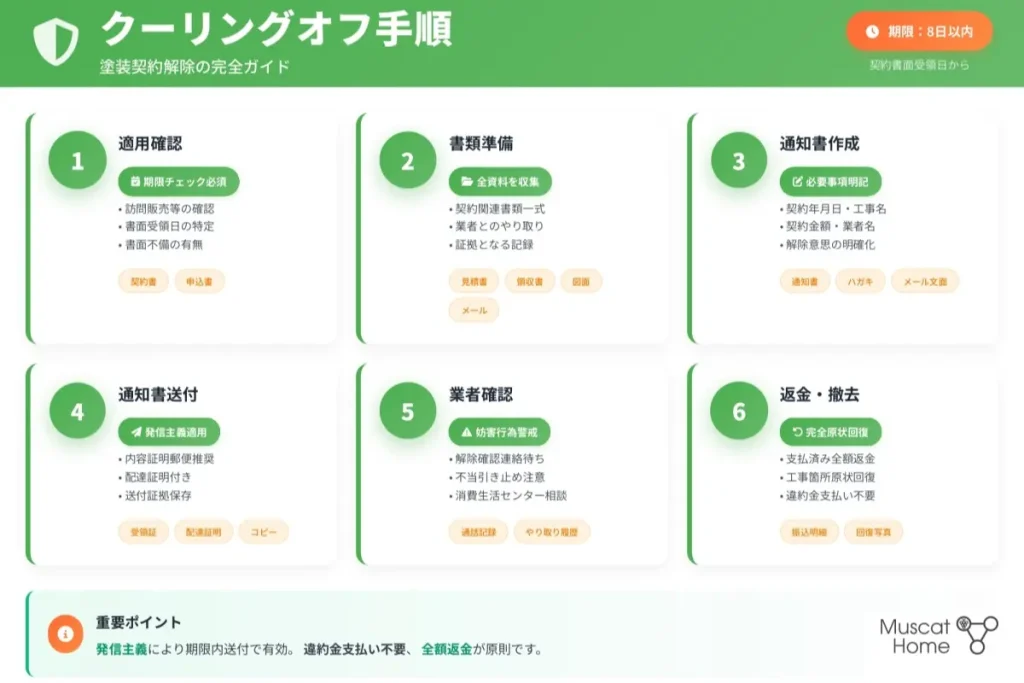Click the 必要事項明記 green badge

pos(830,182)
